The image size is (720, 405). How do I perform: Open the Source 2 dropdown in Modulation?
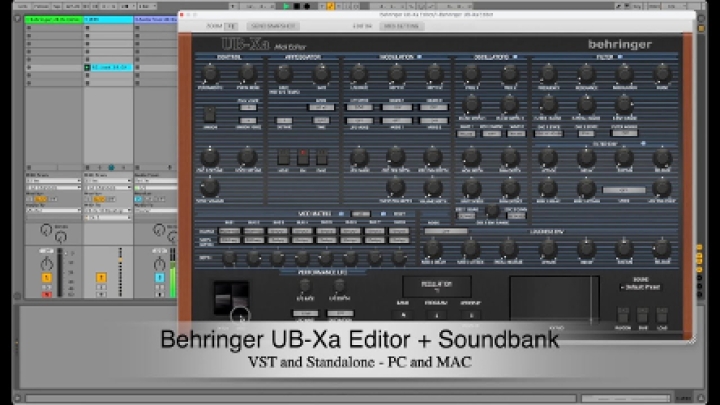click(x=434, y=107)
